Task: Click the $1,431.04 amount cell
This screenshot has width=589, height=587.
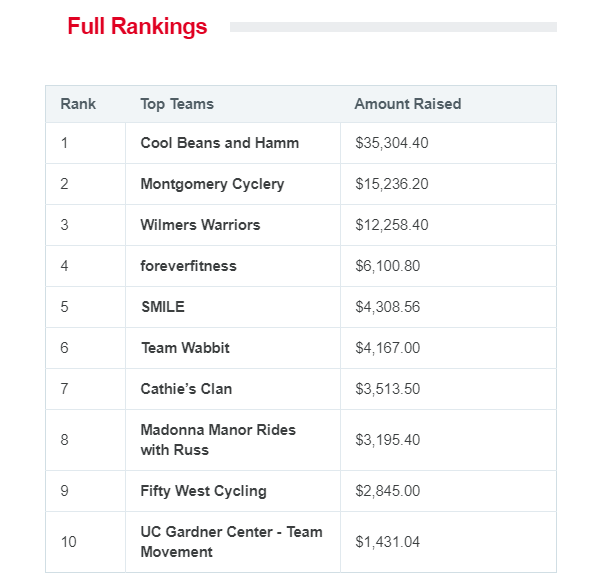Action: [388, 542]
